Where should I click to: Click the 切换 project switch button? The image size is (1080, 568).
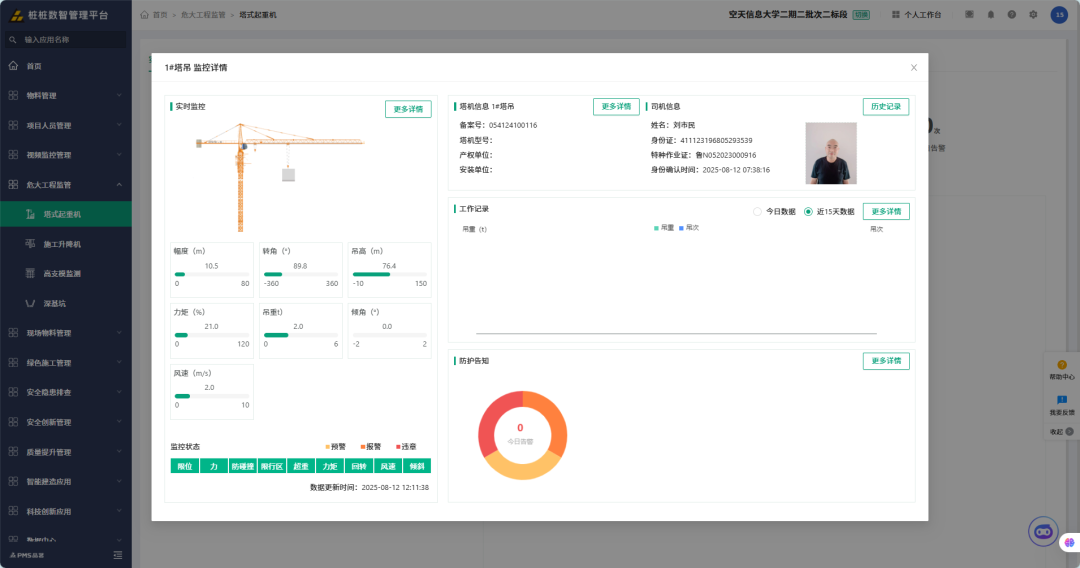pos(861,14)
